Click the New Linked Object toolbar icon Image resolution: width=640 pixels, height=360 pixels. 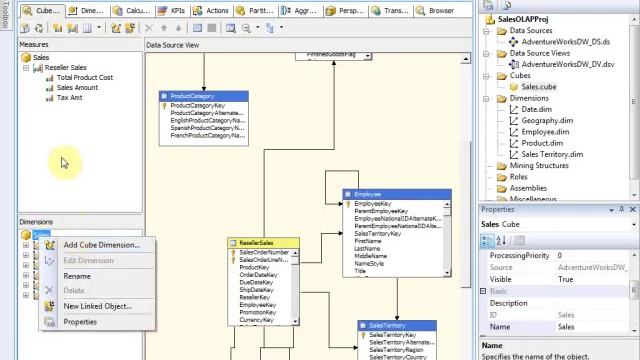pyautogui.click(x=130, y=28)
